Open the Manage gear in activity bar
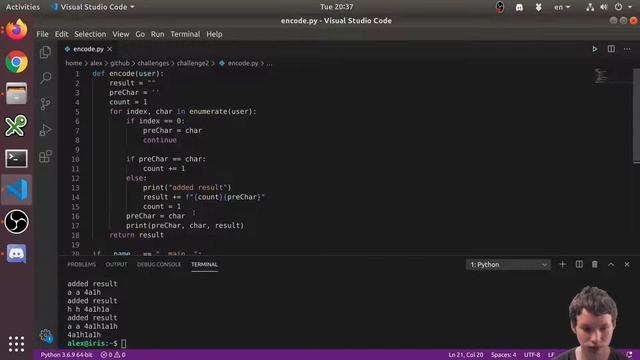 (x=46, y=336)
